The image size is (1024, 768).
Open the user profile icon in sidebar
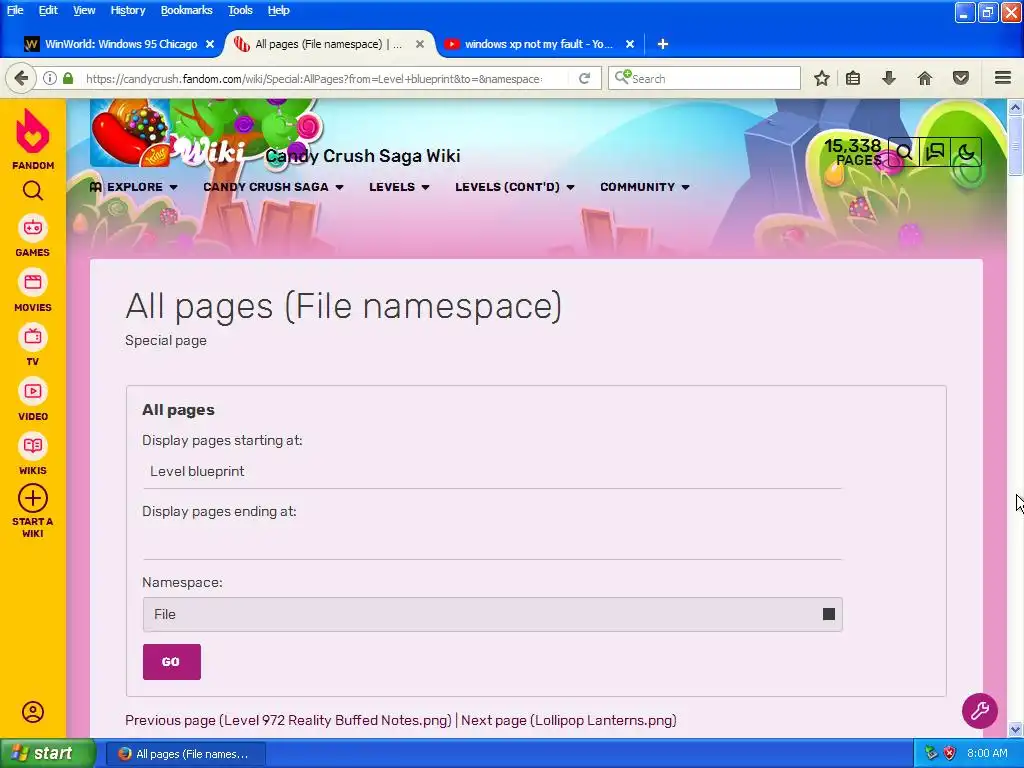point(33,712)
